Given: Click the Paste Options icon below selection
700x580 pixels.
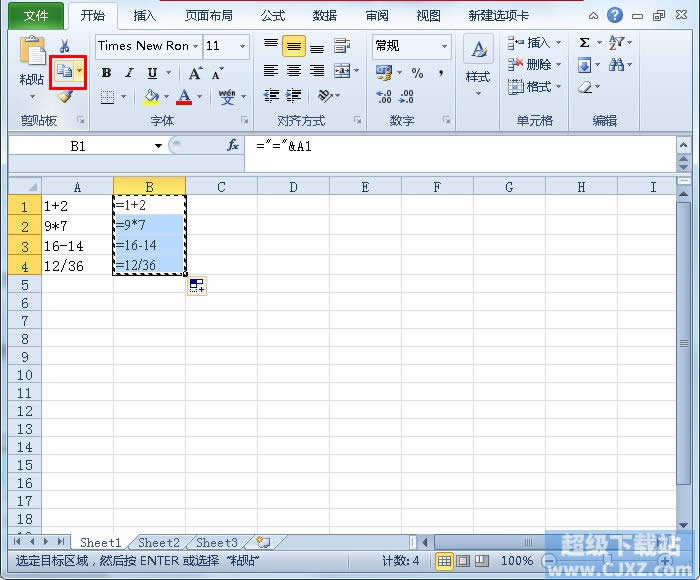Looking at the screenshot, I should tap(197, 286).
